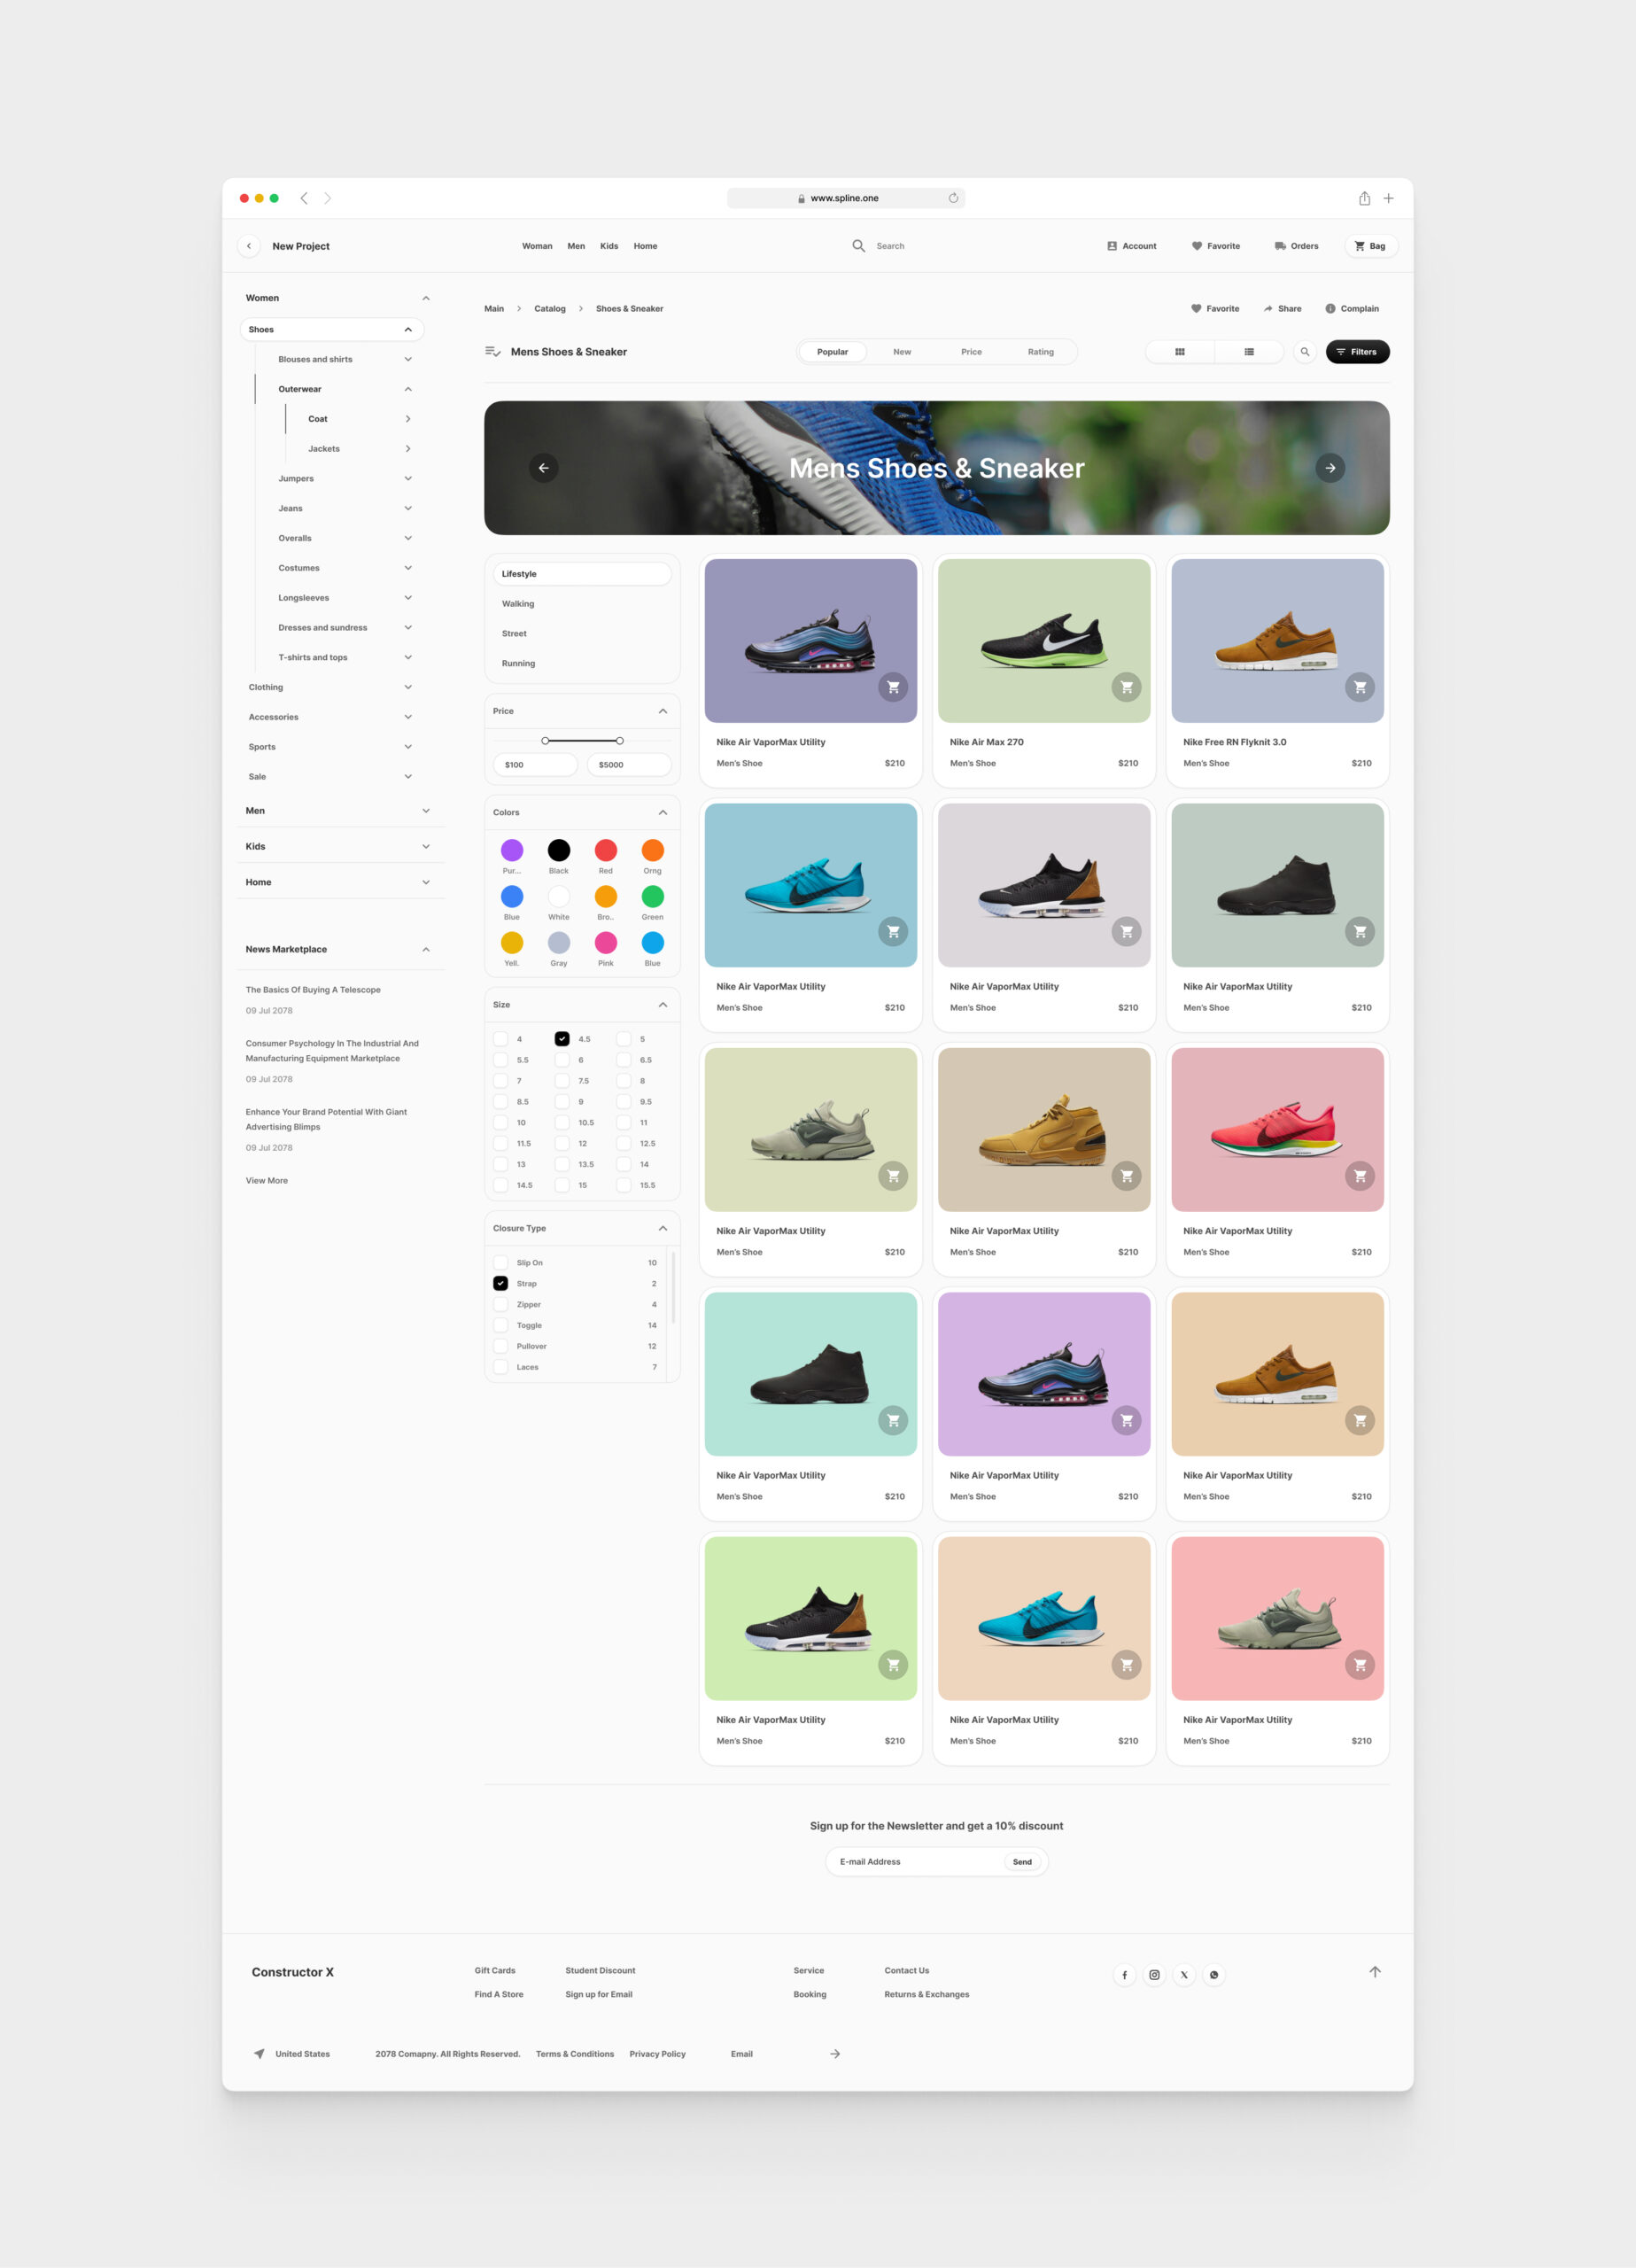Click the Share arrow icon in breadcrumb row
Viewport: 1636px width, 2268px height.
tap(1268, 309)
